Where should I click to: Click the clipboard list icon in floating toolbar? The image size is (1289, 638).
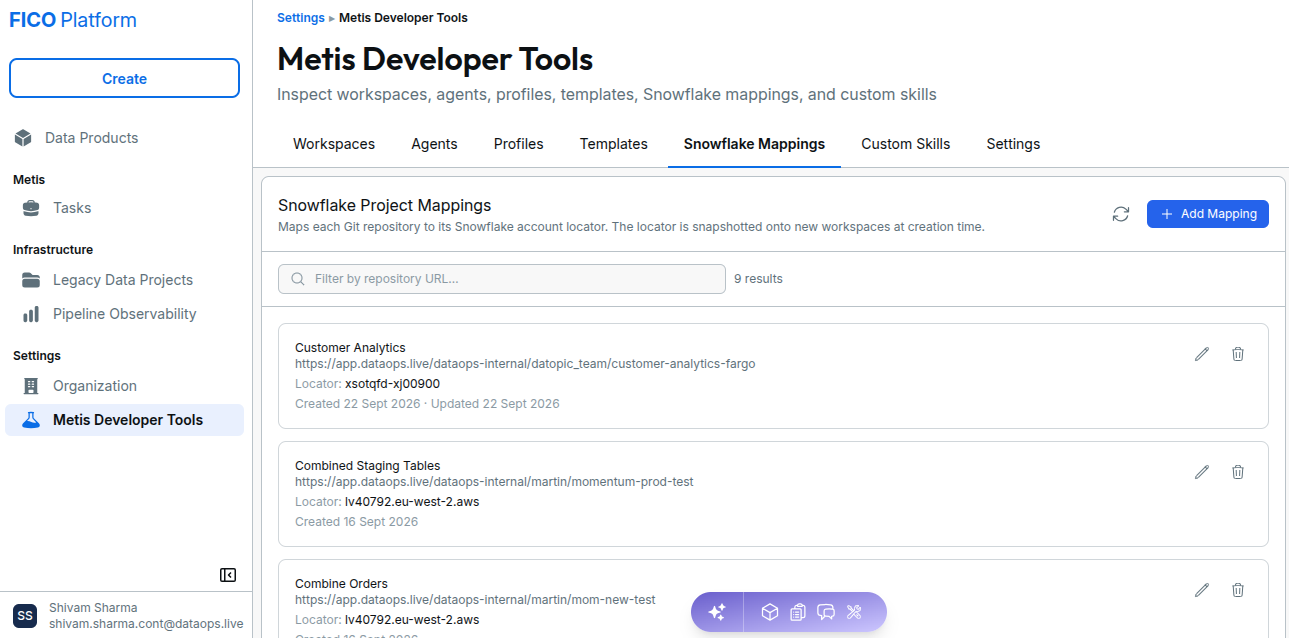coord(798,612)
